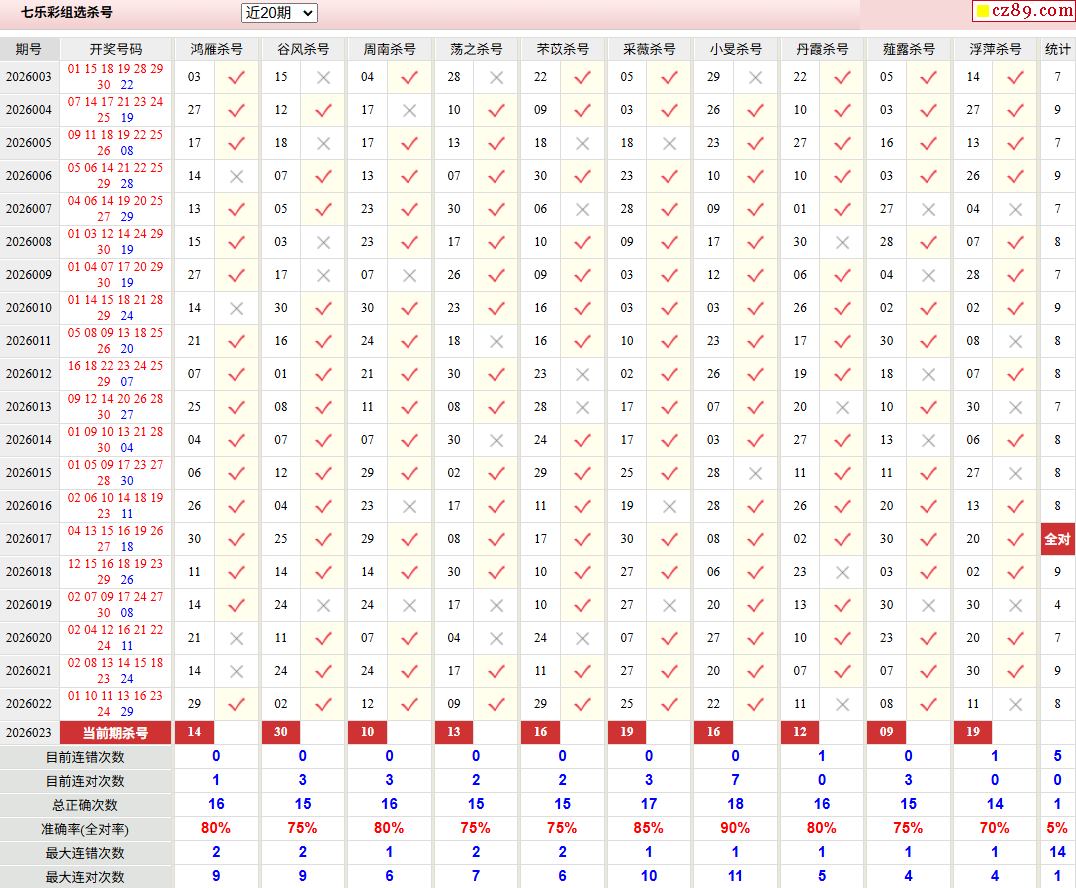Click 采薇杀号 cross mark in row 2026016

coord(669,506)
